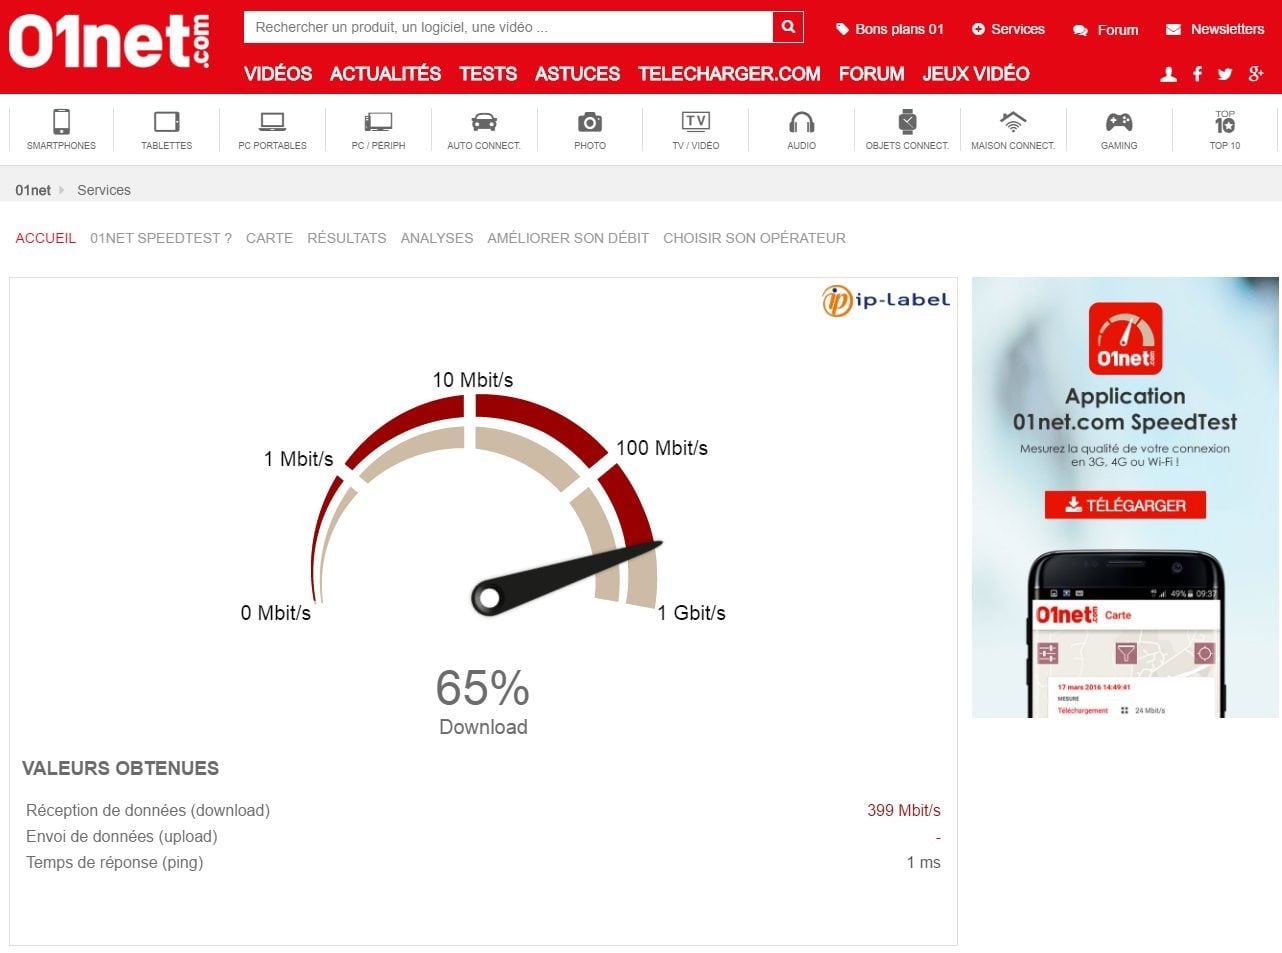Go to Telecharger.com menu item
1282x953 pixels.
pyautogui.click(x=729, y=74)
